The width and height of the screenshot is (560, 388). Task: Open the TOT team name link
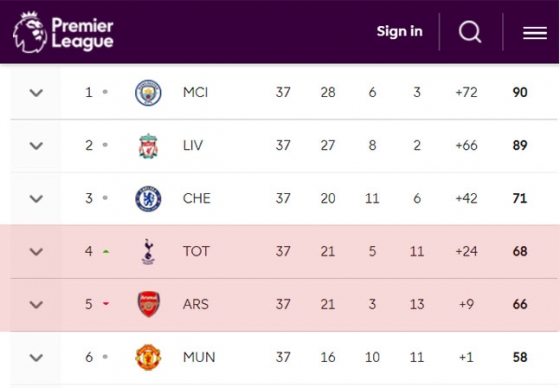point(196,251)
